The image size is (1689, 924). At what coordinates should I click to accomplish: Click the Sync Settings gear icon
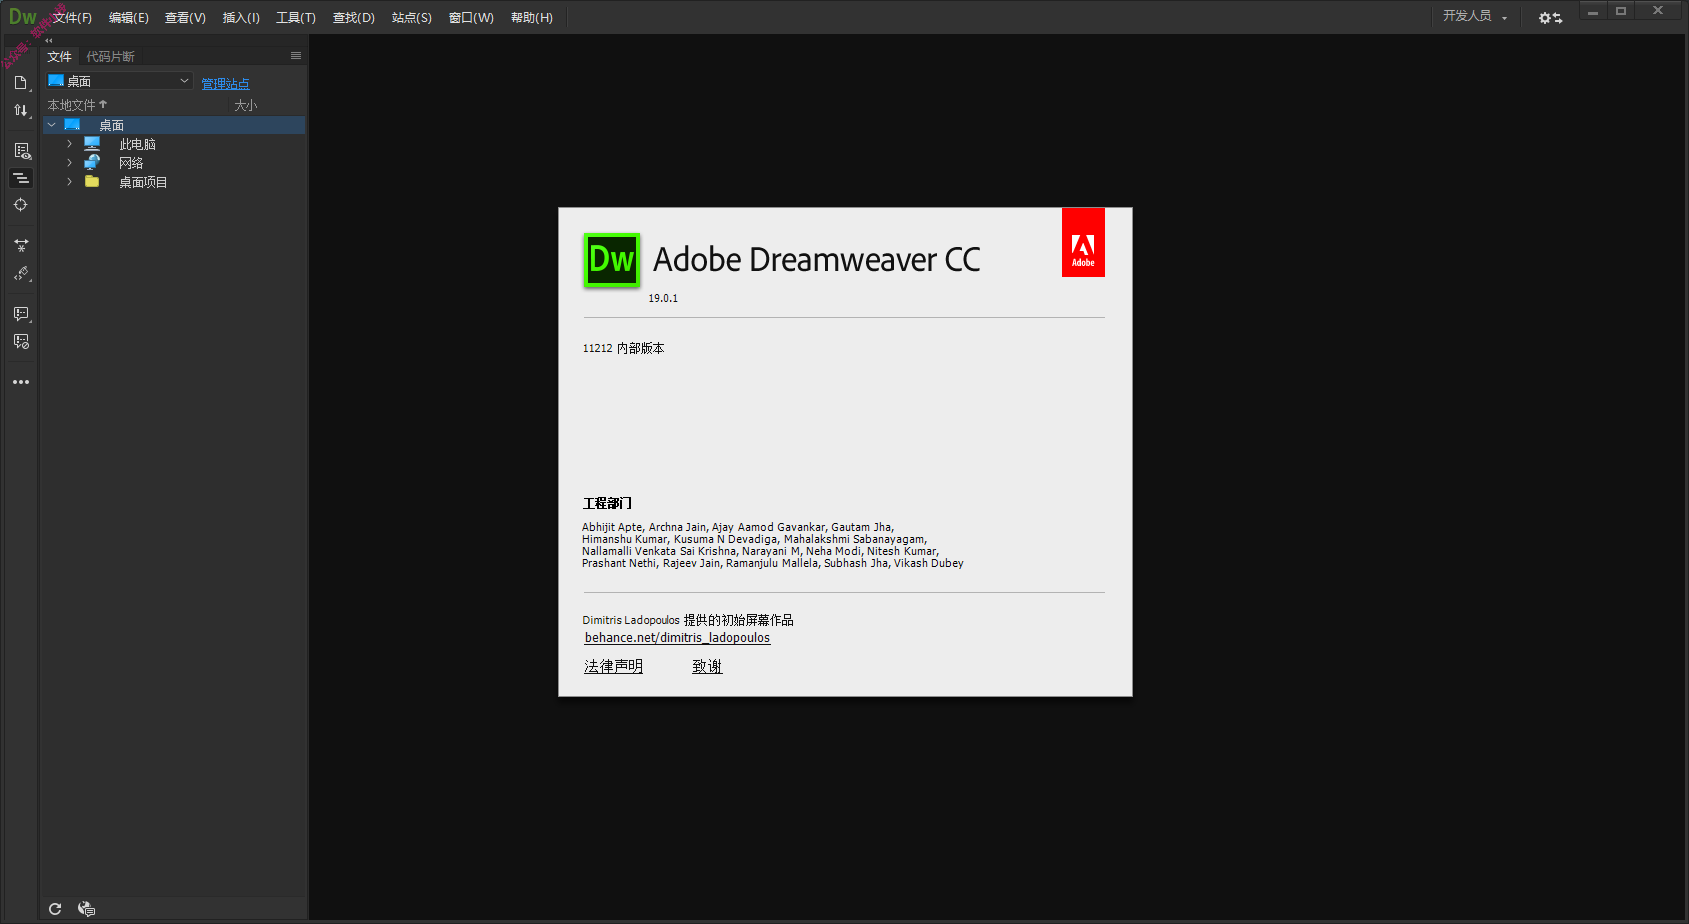(1550, 18)
